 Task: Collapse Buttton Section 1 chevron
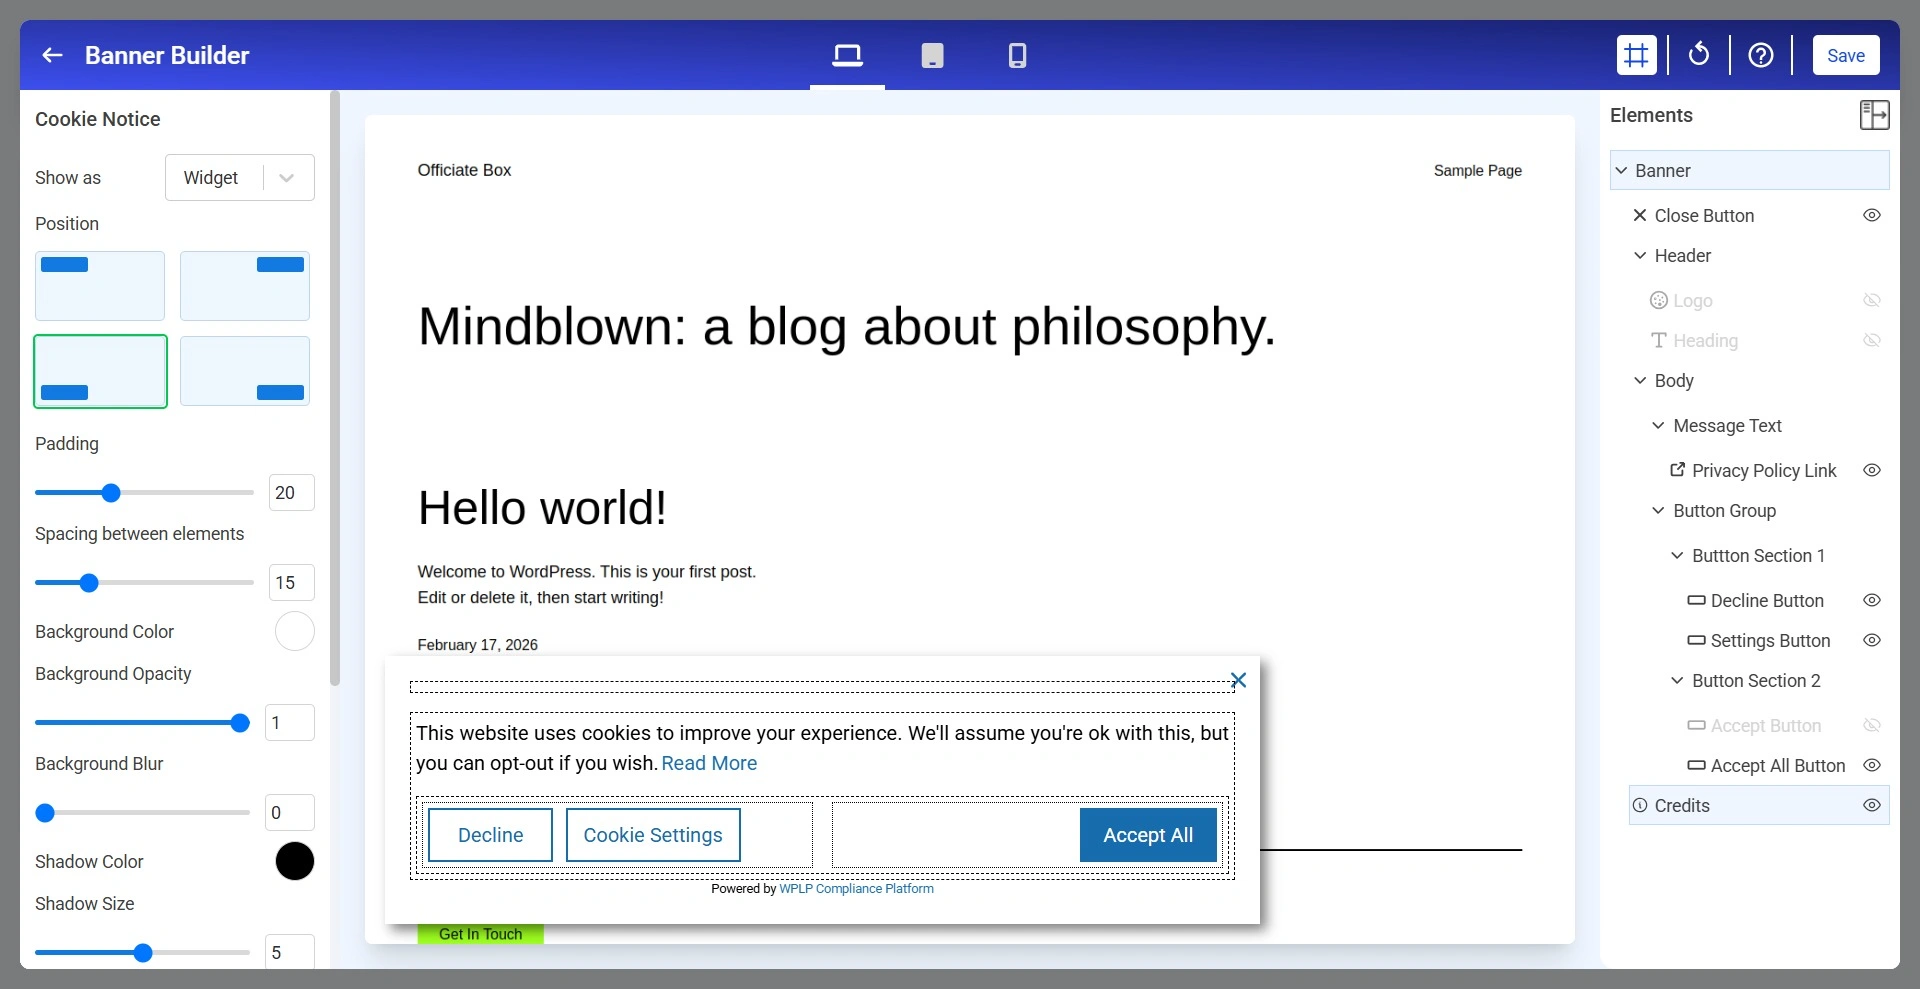(1677, 555)
